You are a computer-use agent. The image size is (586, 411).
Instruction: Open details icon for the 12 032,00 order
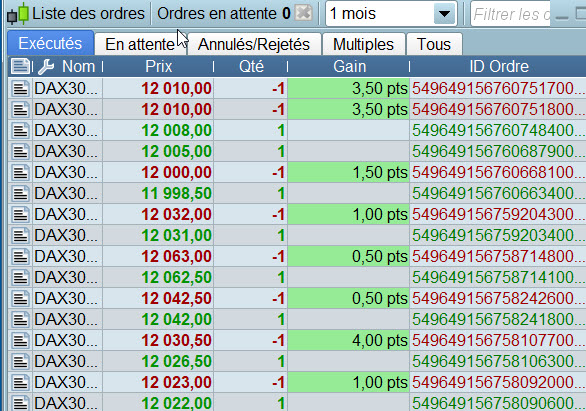pyautogui.click(x=20, y=214)
